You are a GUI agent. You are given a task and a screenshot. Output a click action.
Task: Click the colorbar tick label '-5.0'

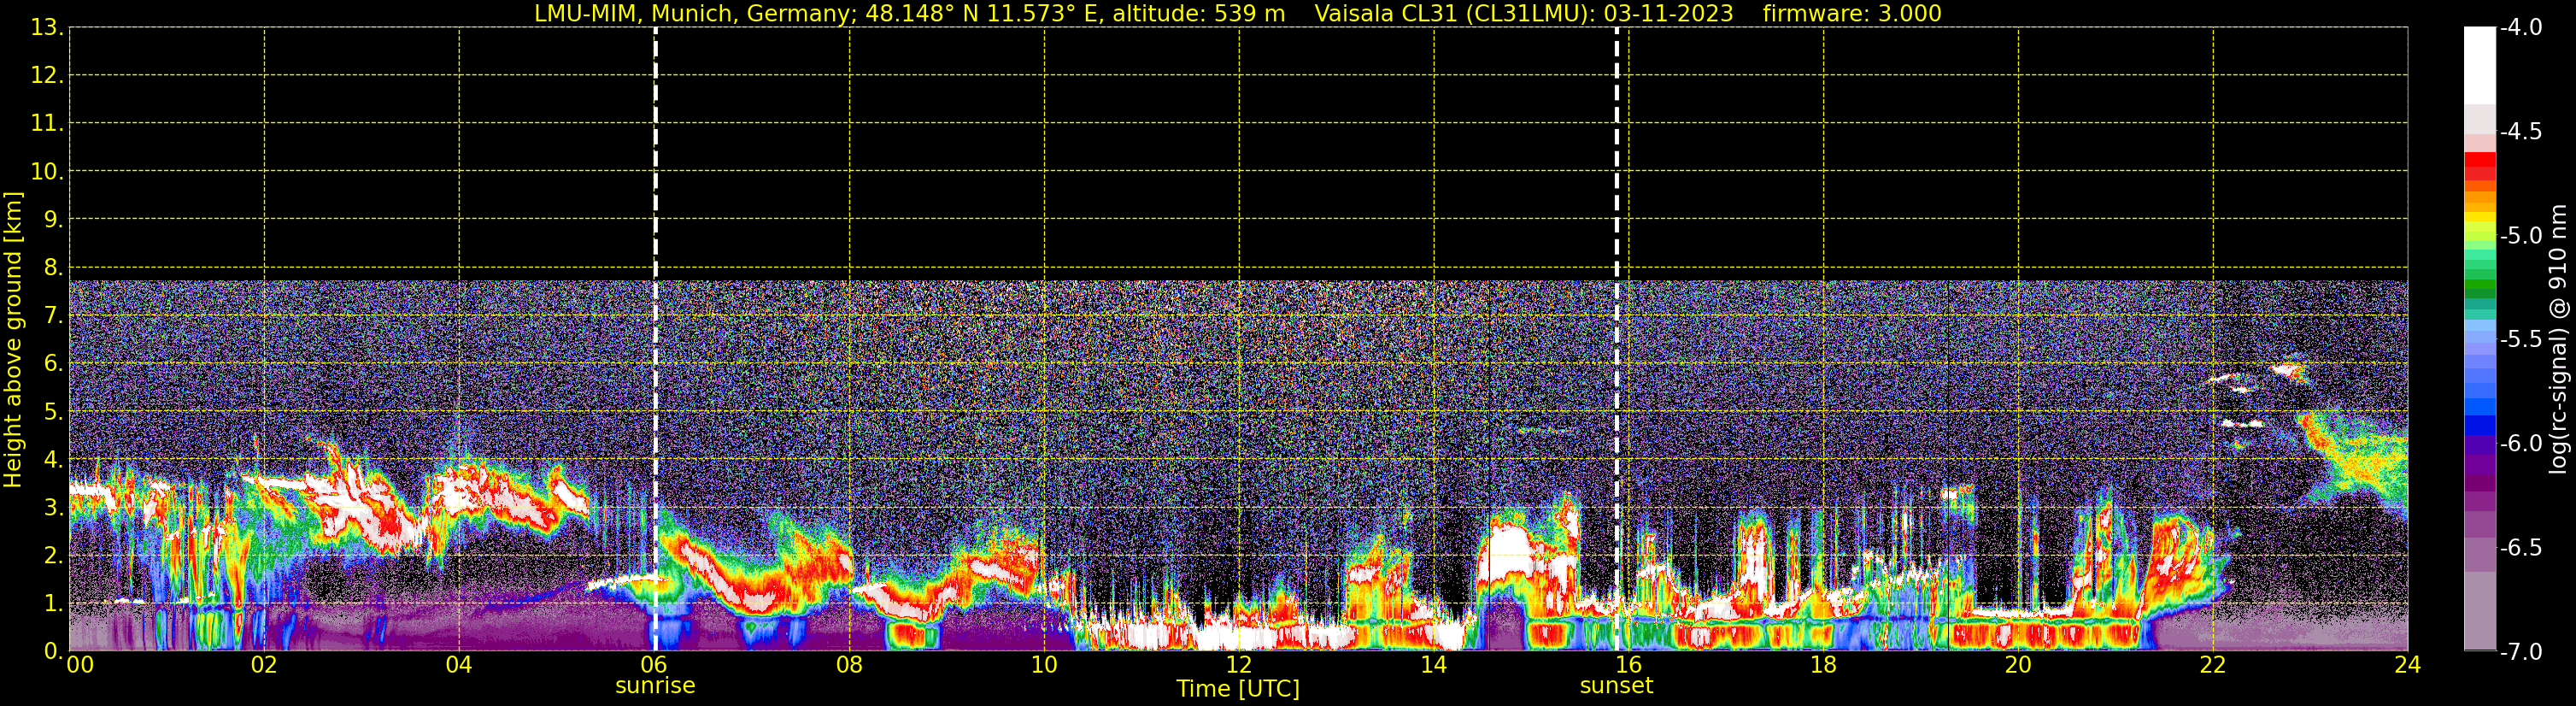point(2520,236)
